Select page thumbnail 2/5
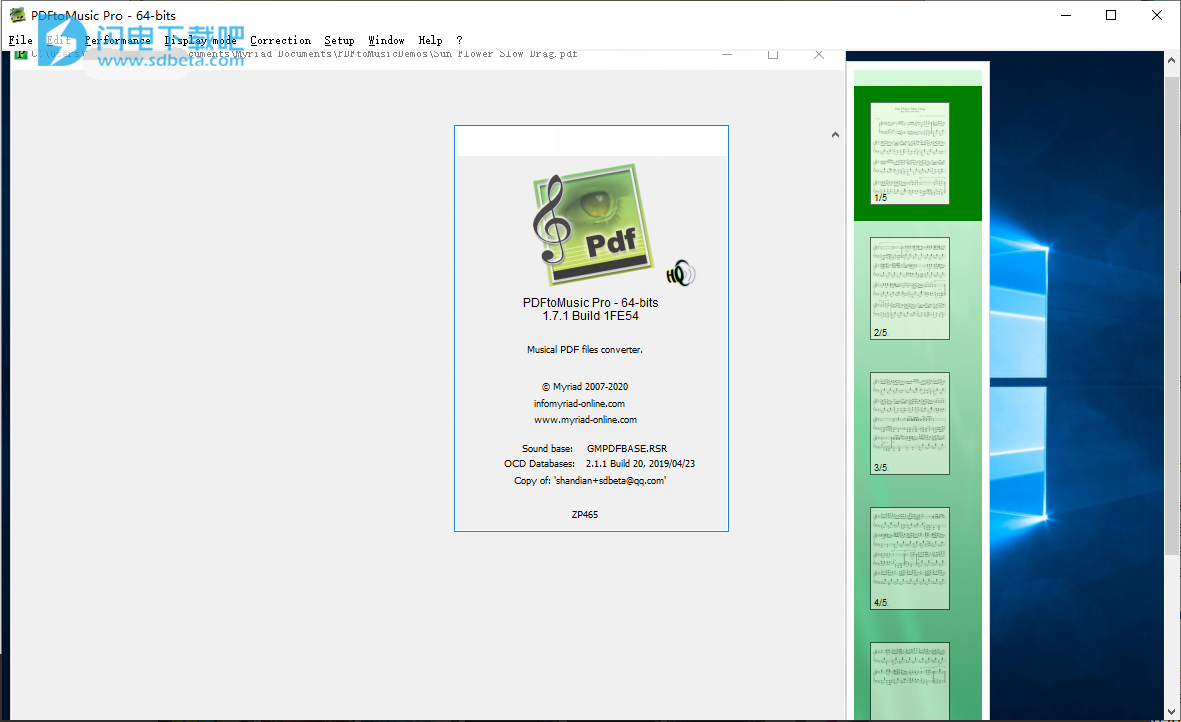 [910, 288]
